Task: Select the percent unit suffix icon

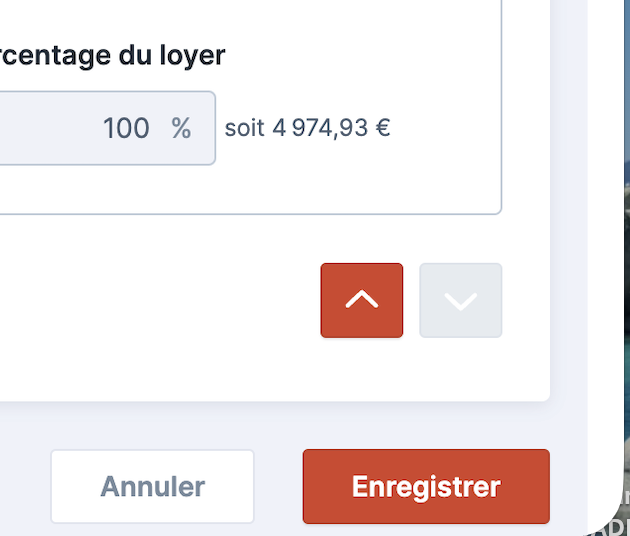Action: point(181,128)
